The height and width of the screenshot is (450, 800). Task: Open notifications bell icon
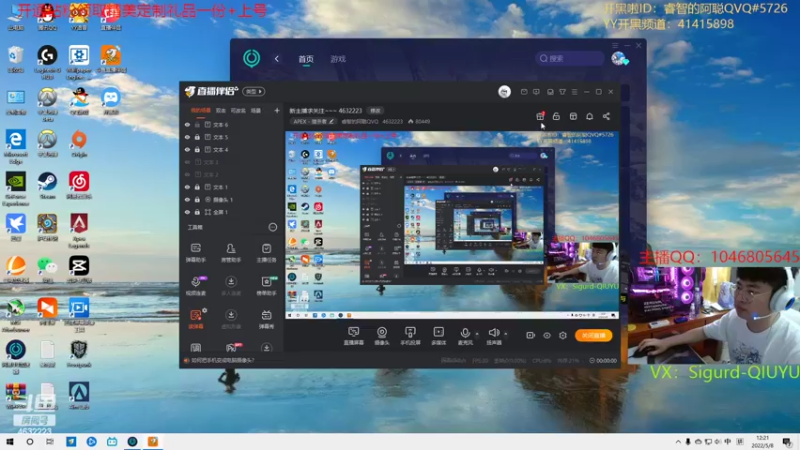coord(589,116)
